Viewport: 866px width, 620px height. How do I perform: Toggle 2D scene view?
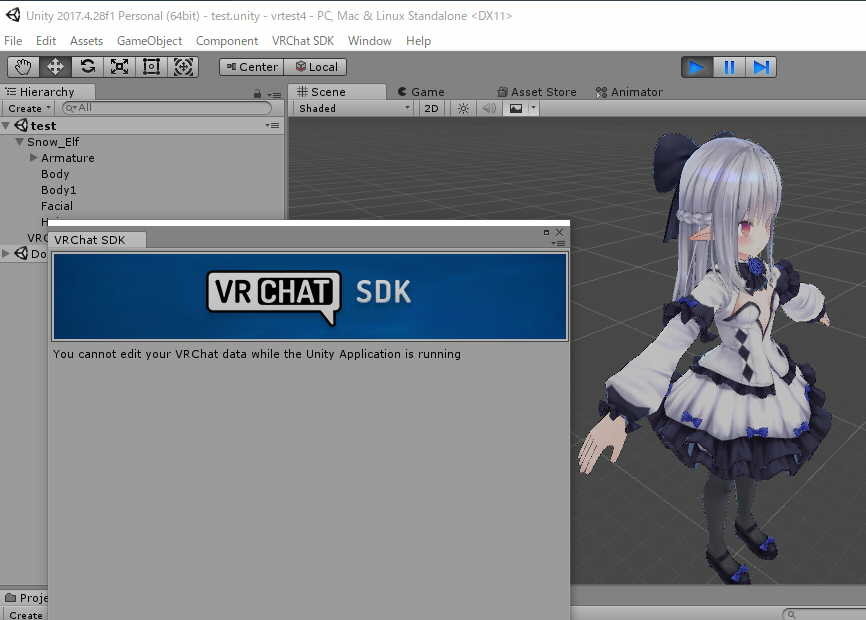coord(431,108)
